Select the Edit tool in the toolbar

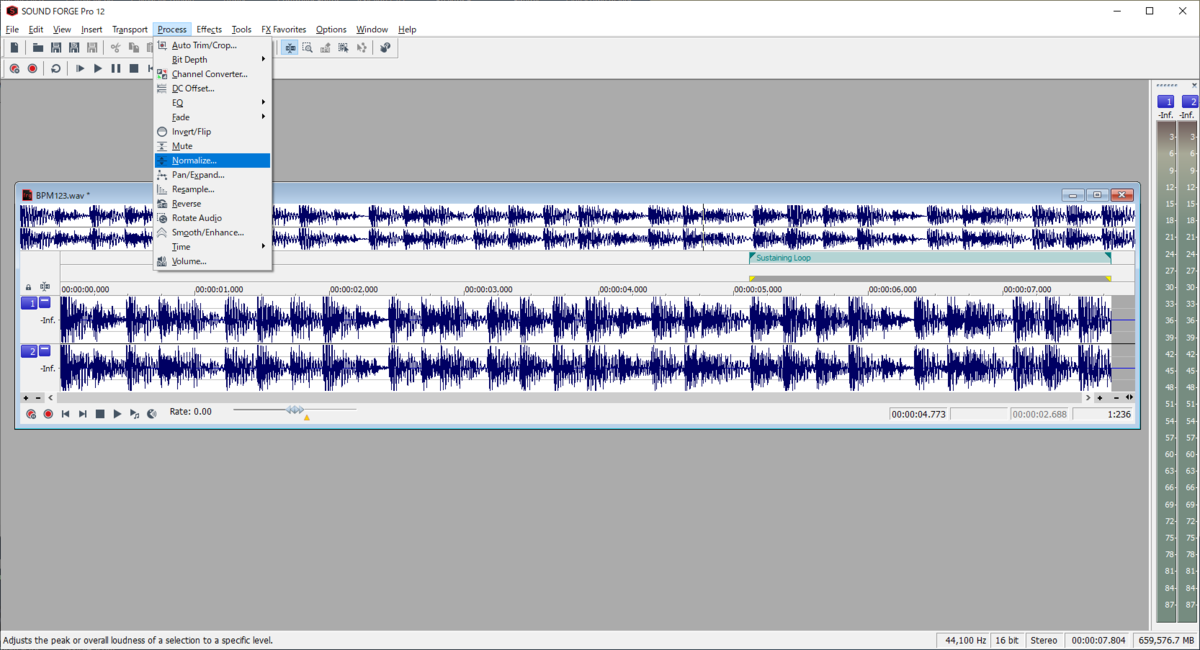pos(290,47)
